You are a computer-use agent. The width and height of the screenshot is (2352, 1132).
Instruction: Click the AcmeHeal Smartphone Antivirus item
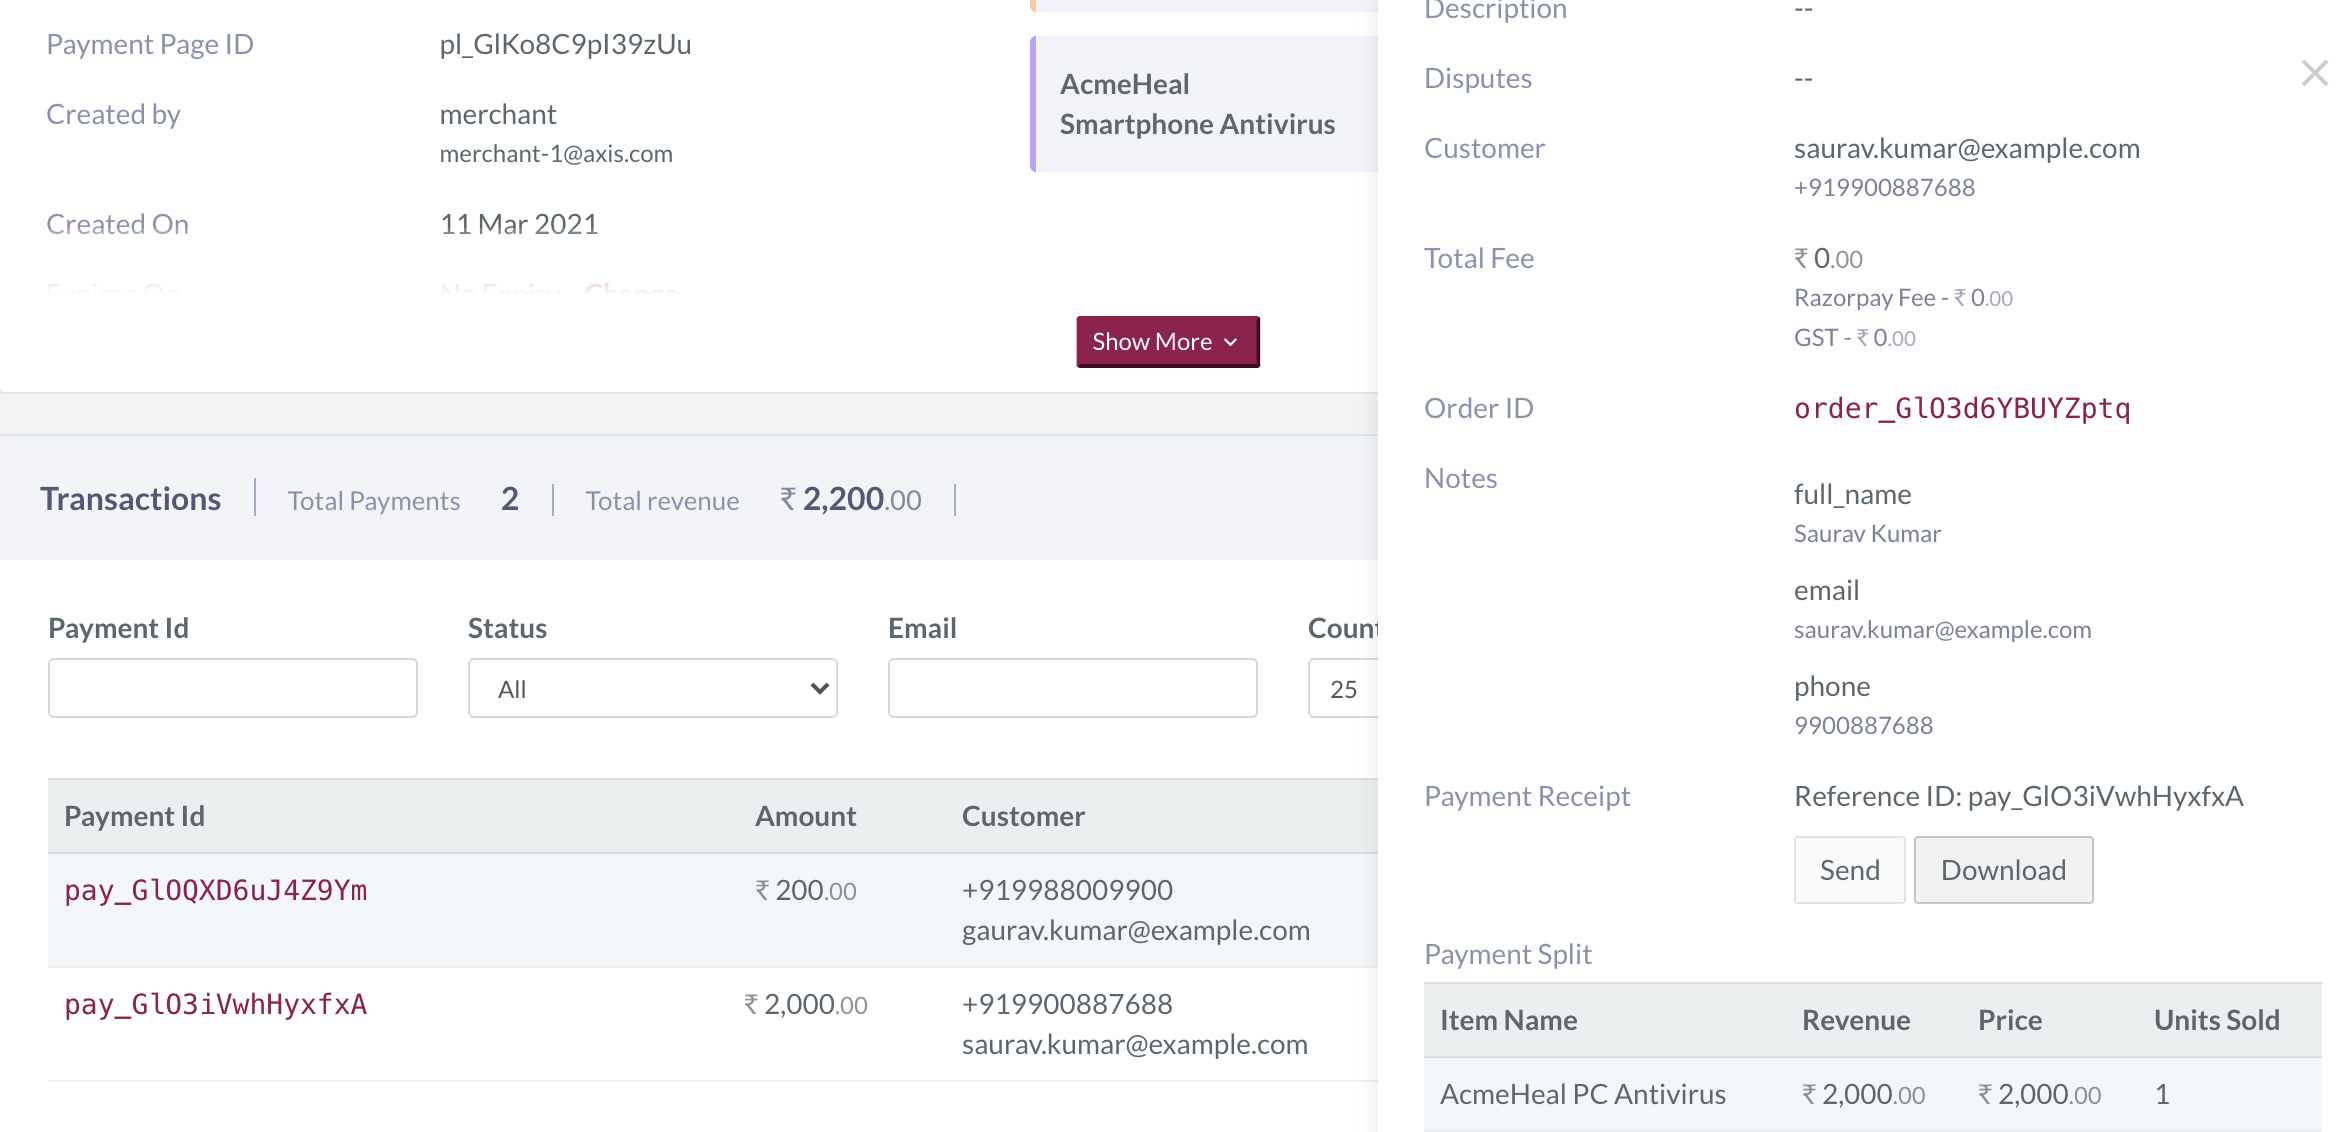1197,103
